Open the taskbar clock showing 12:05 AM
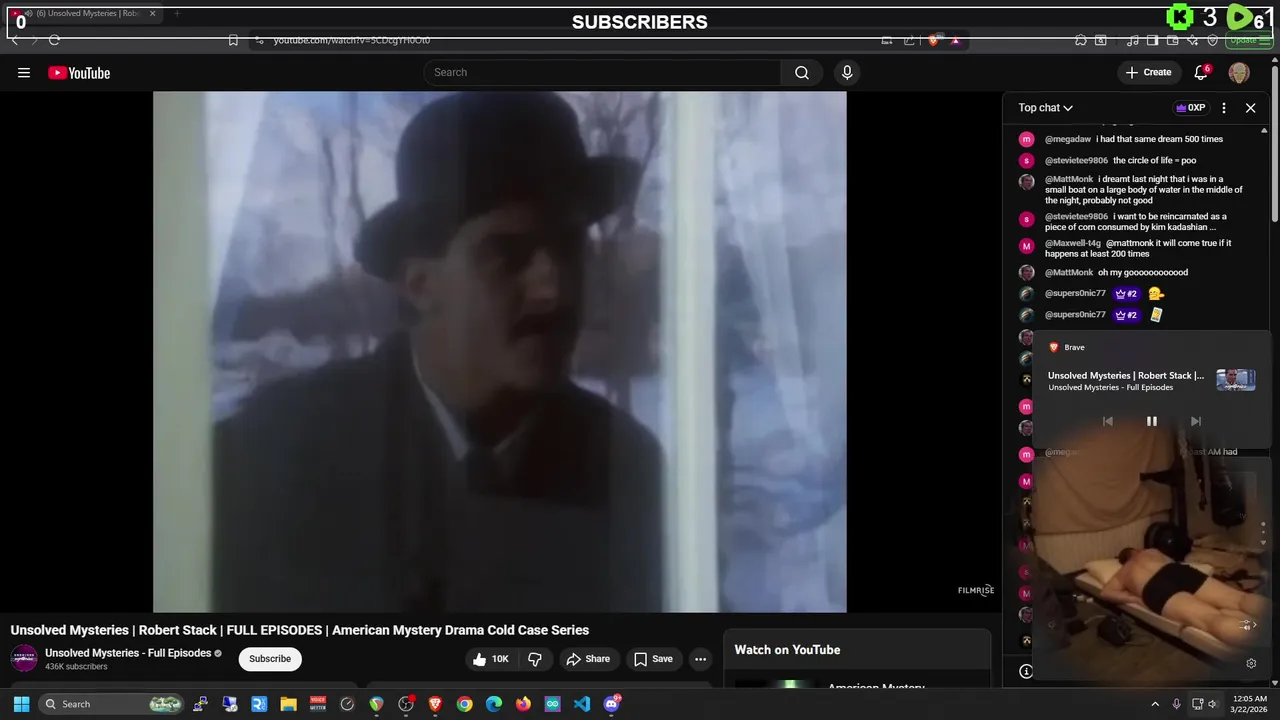The height and width of the screenshot is (720, 1280). (1250, 704)
